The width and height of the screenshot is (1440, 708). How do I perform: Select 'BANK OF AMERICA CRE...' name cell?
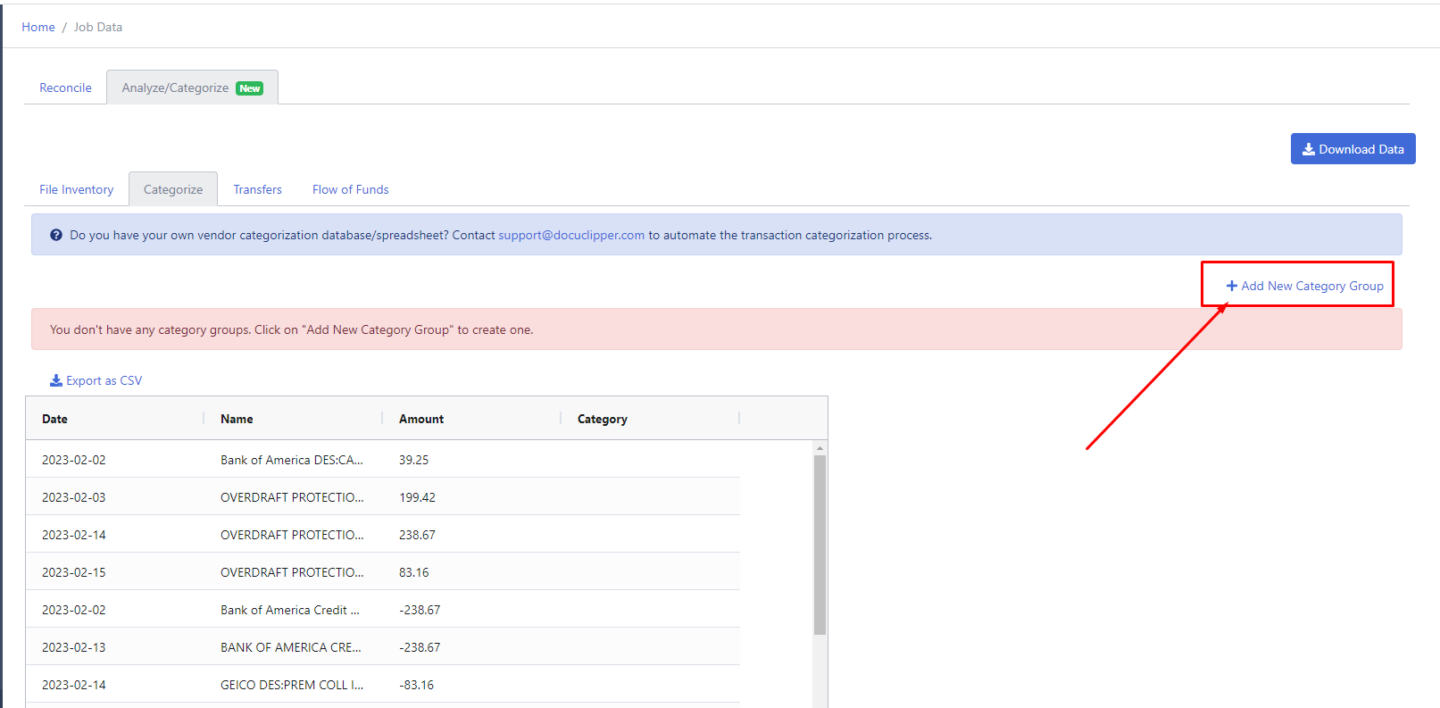[x=292, y=647]
